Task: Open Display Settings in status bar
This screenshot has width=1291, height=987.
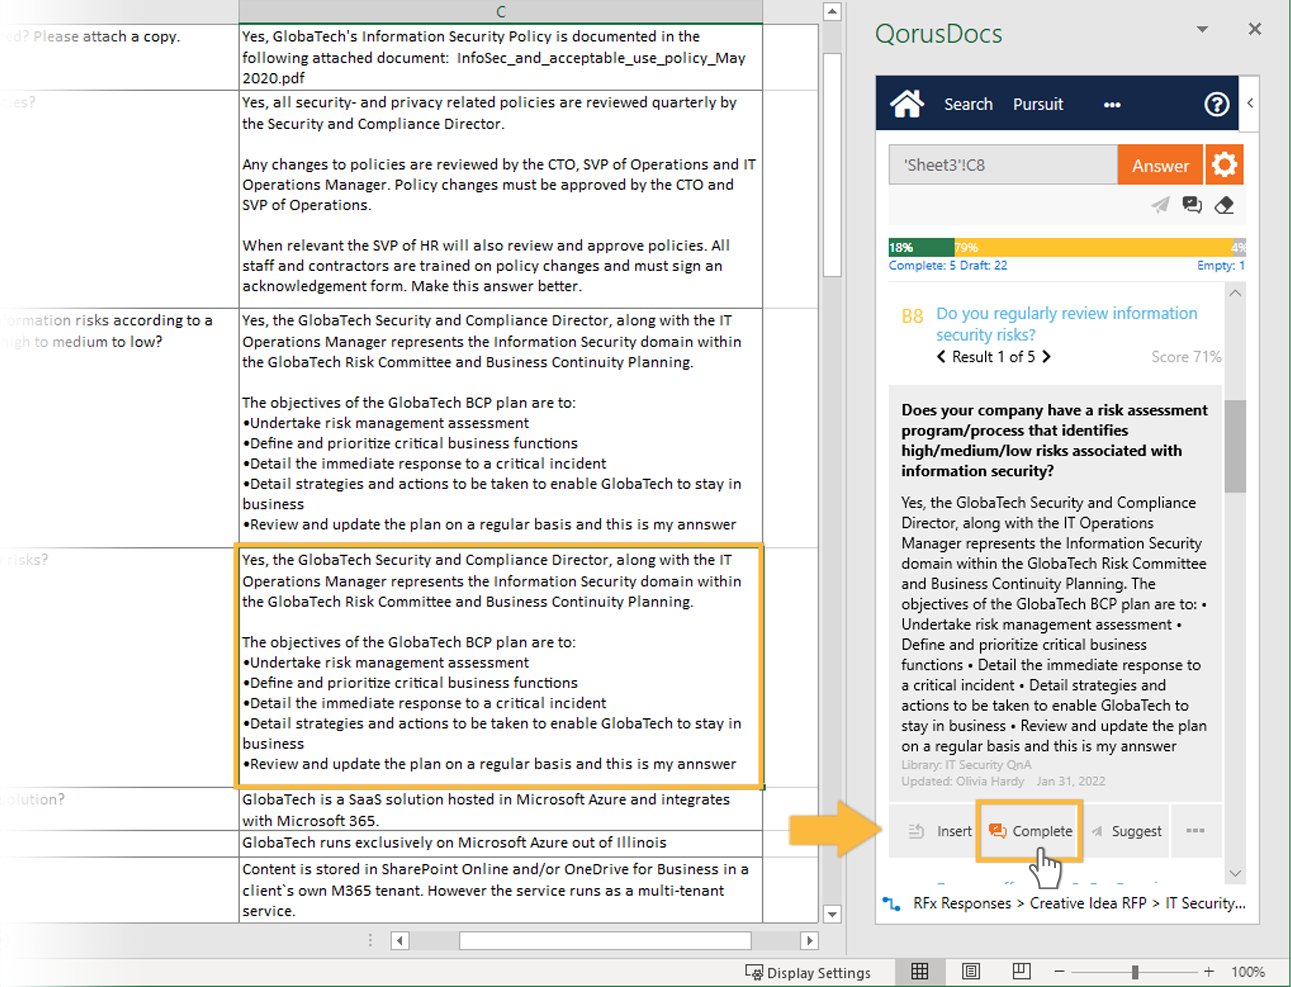Action: coord(808,972)
